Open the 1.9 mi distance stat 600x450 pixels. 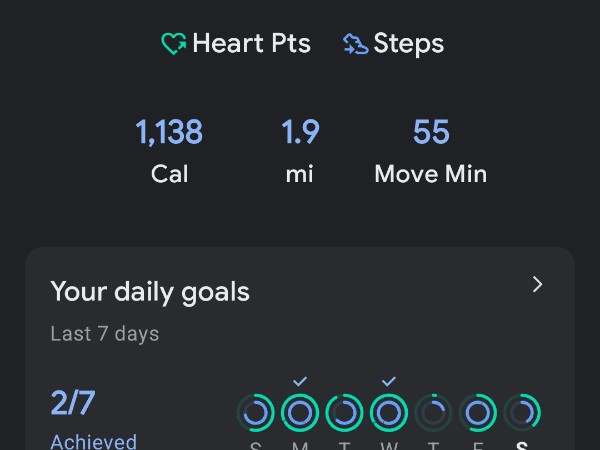pyautogui.click(x=299, y=150)
